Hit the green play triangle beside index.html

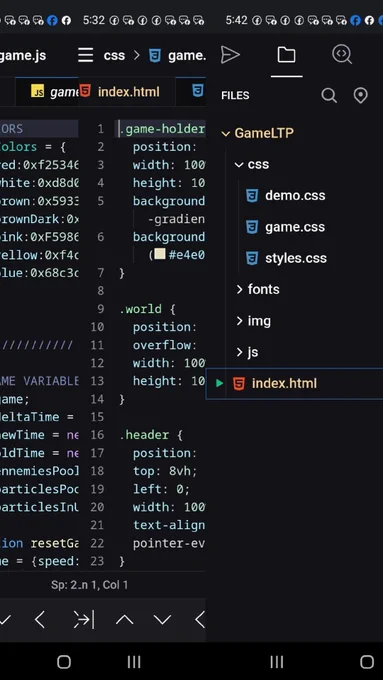click(219, 383)
